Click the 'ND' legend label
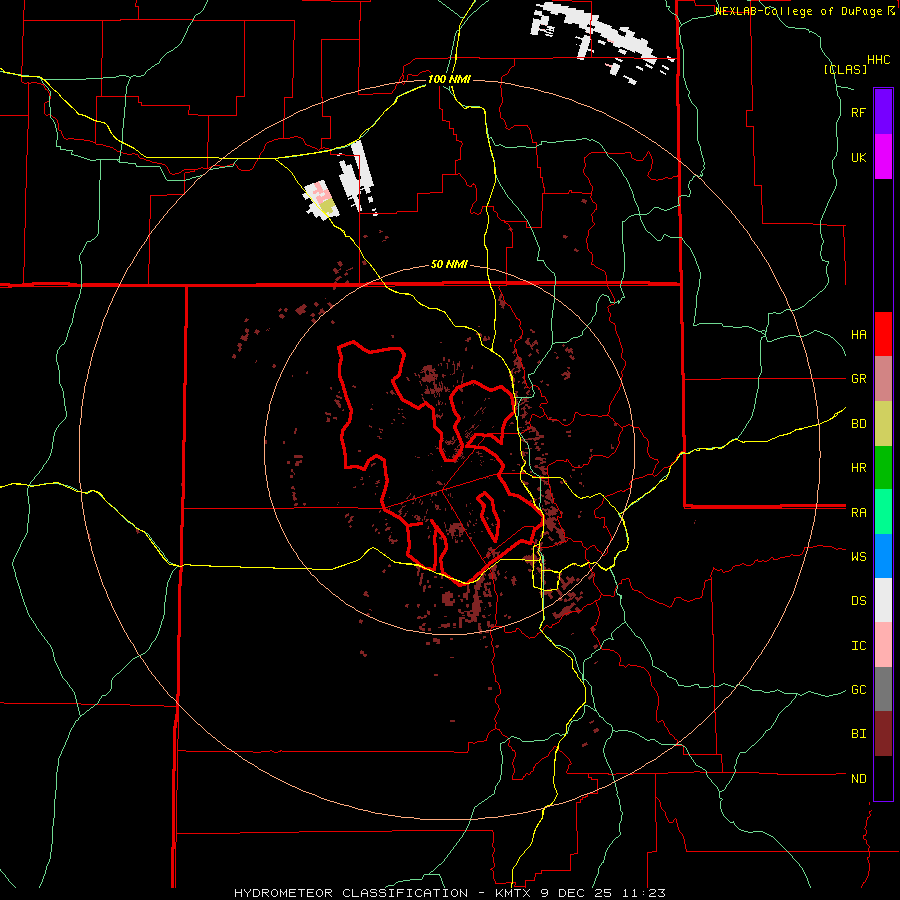900x900 pixels. coord(859,779)
